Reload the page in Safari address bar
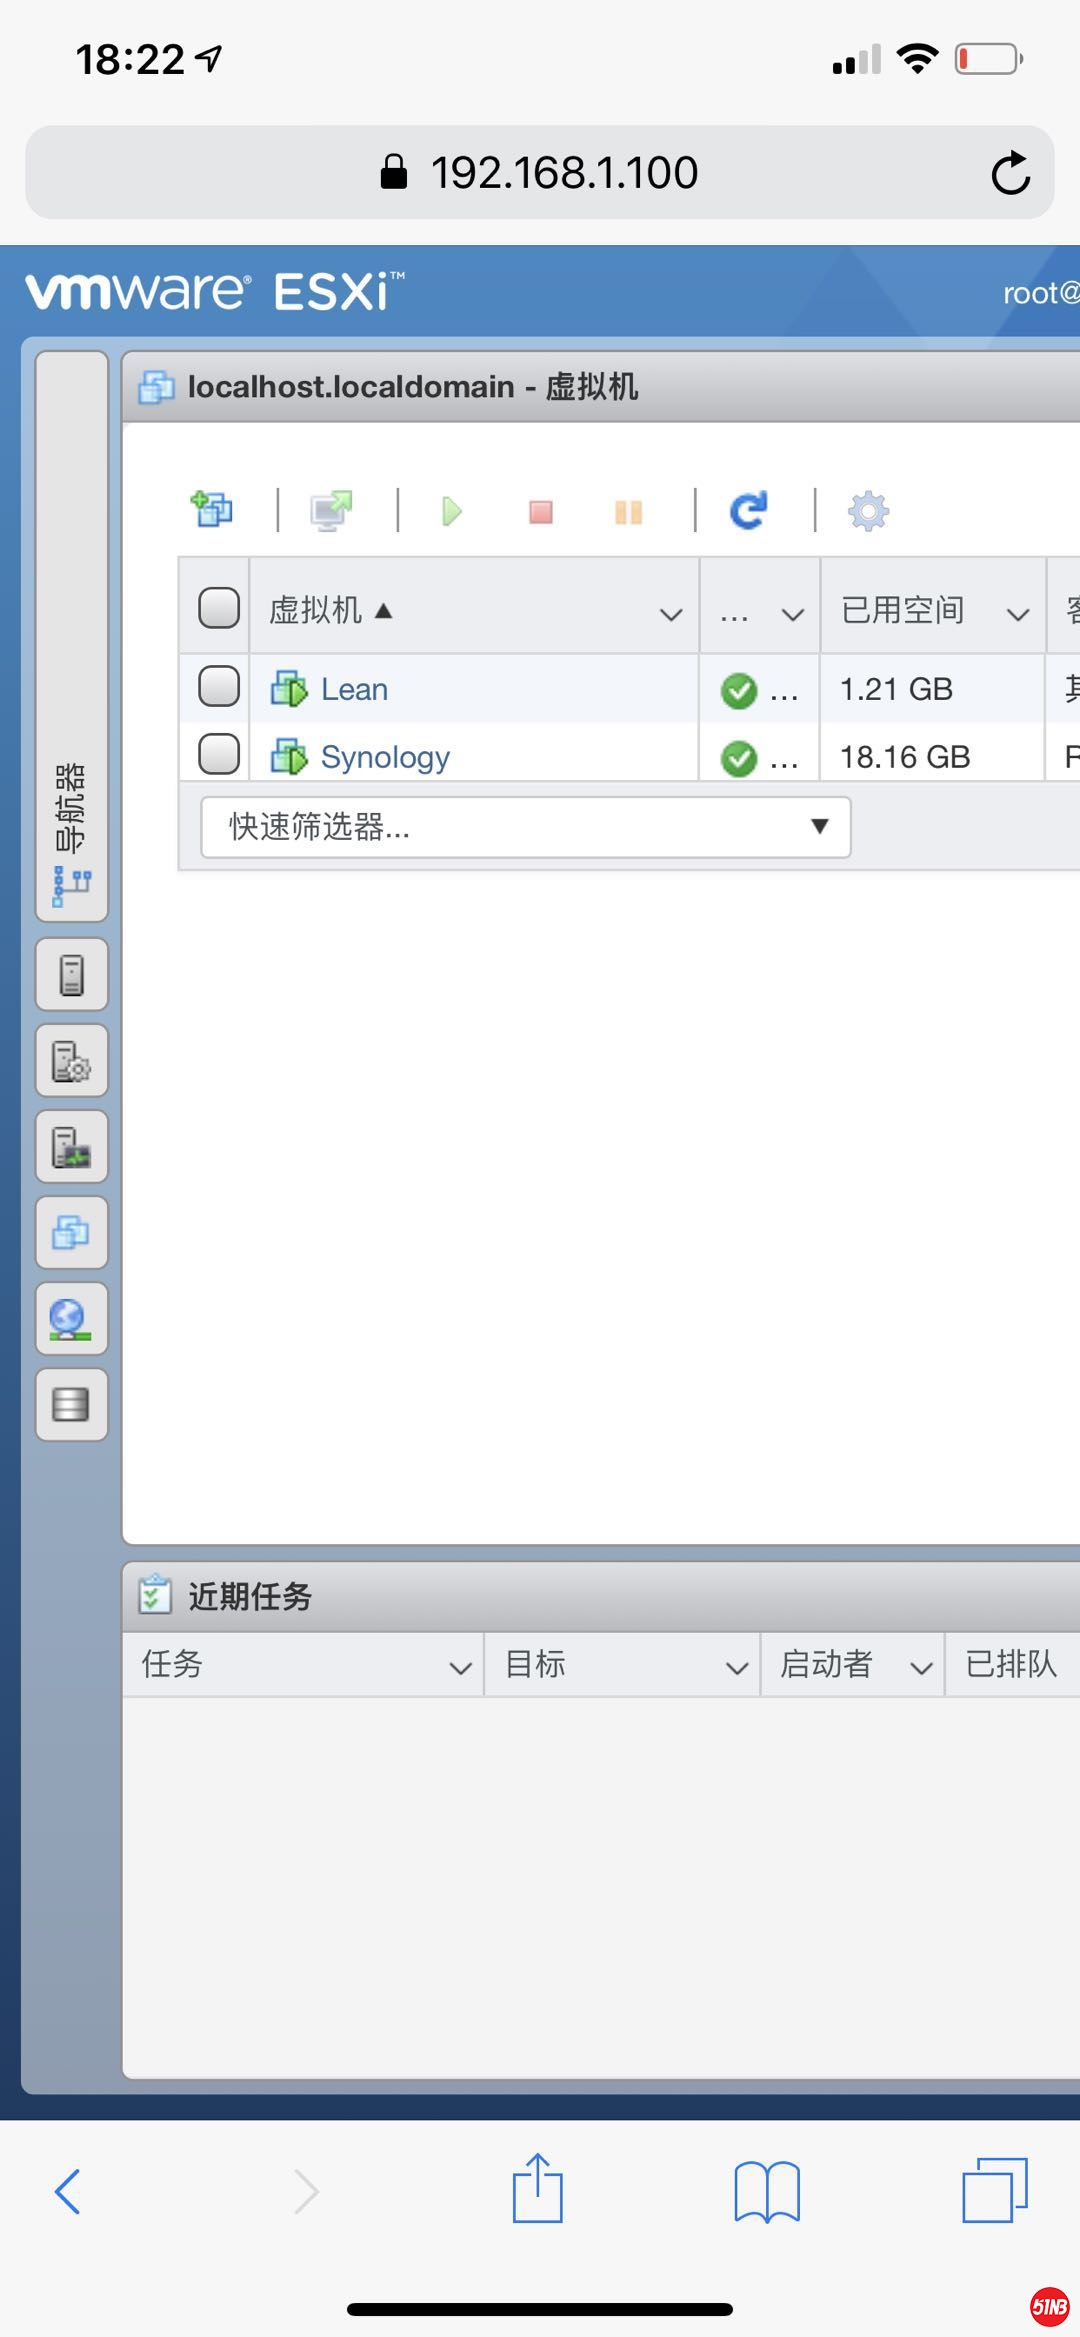This screenshot has height=2337, width=1080. click(x=1011, y=172)
